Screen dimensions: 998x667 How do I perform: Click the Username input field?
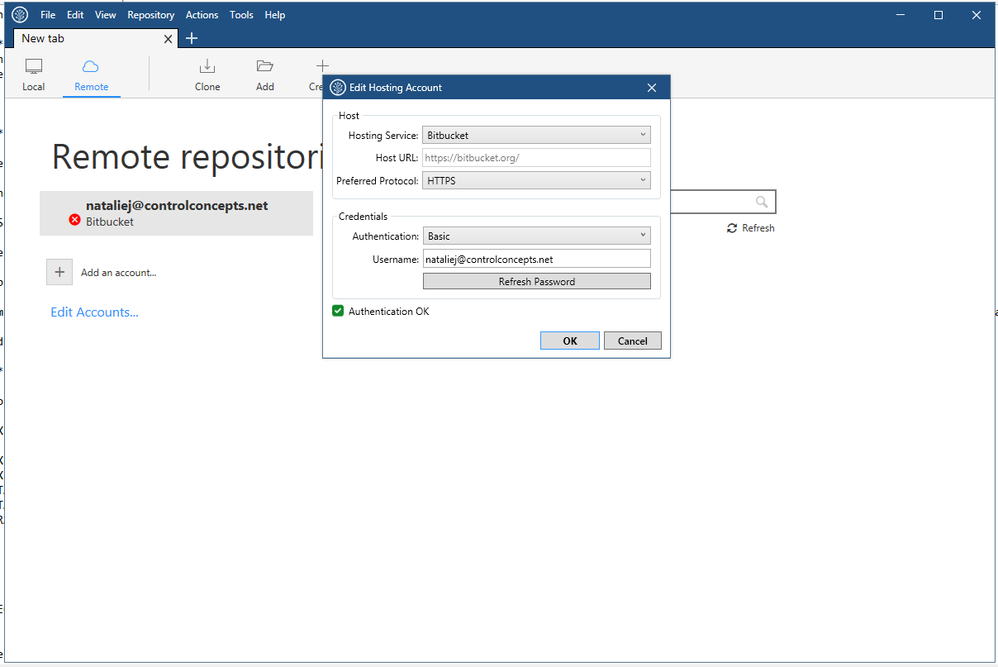pyautogui.click(x=537, y=259)
